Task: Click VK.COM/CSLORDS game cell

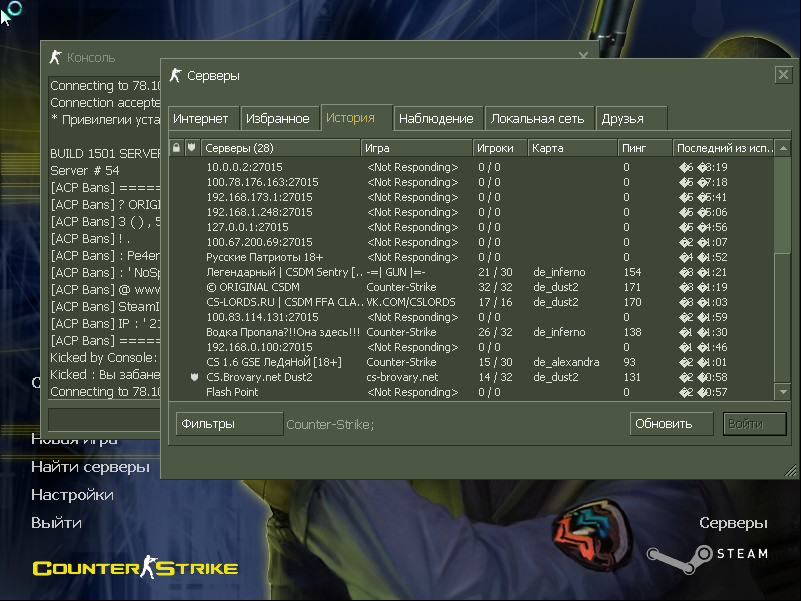Action: 411,302
